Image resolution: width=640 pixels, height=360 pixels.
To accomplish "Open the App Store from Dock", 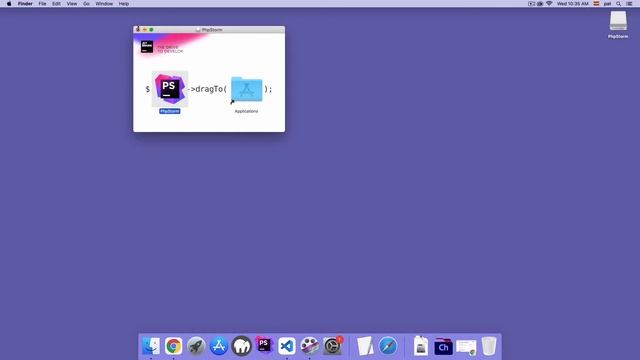I will [x=219, y=346].
